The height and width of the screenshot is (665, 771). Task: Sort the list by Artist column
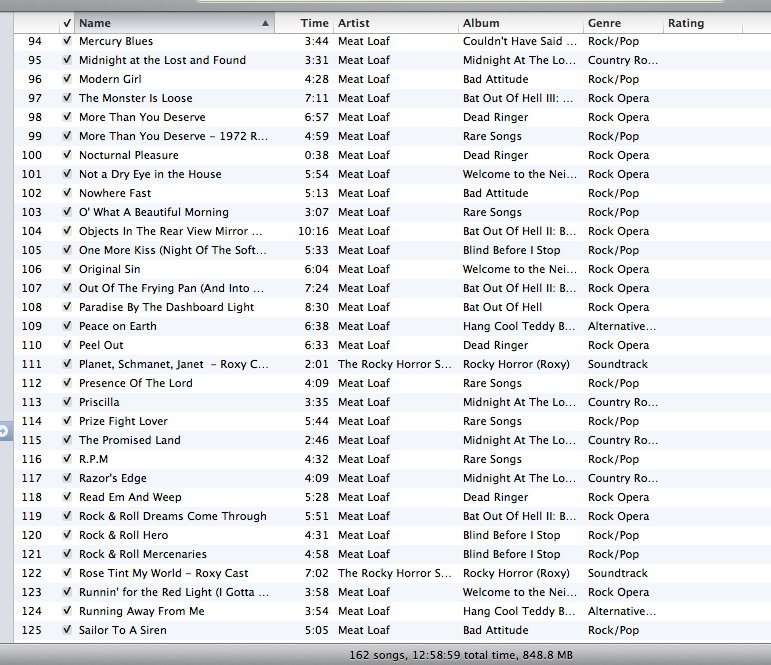click(x=354, y=23)
